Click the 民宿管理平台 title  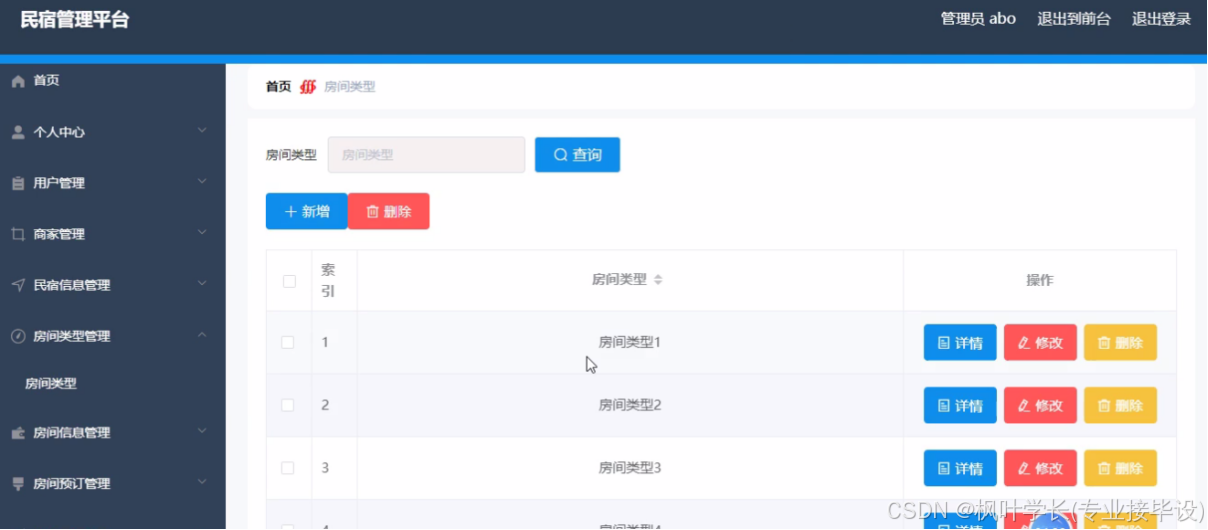point(75,20)
